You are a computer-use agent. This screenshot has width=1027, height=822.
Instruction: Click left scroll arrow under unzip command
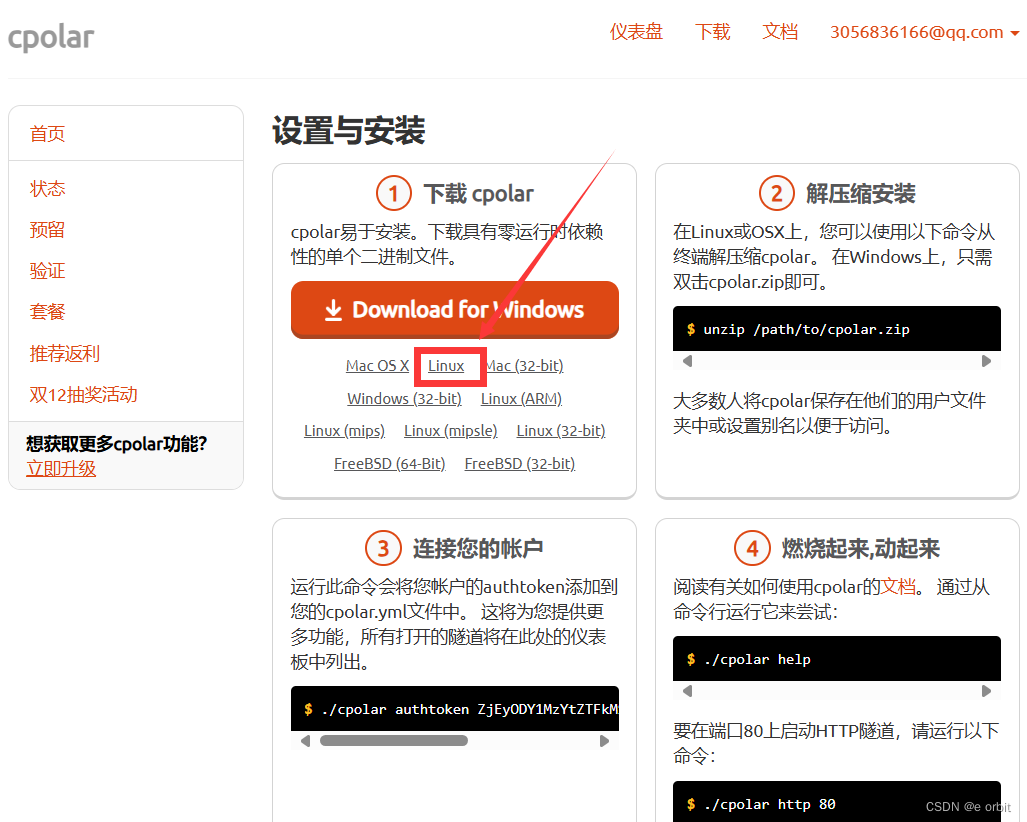click(687, 361)
